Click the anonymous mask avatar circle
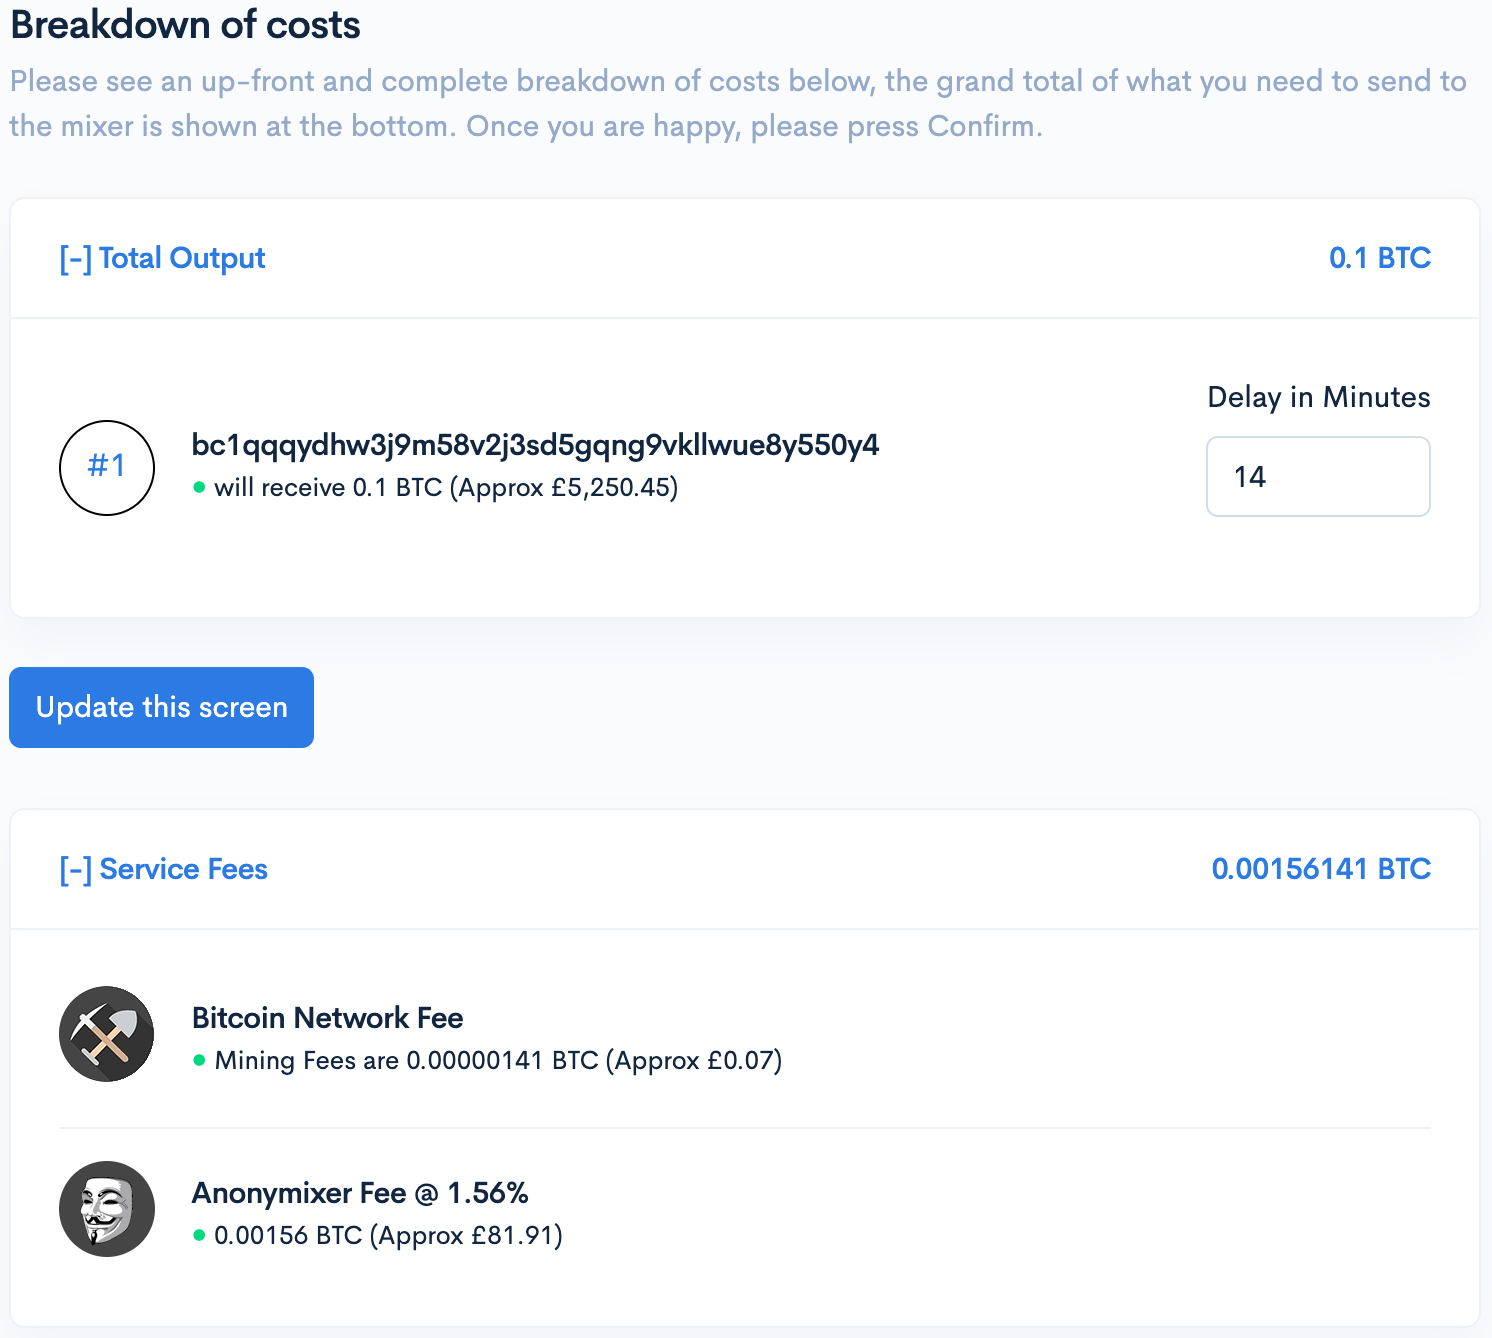Screen dimensions: 1492x1338 point(106,1209)
